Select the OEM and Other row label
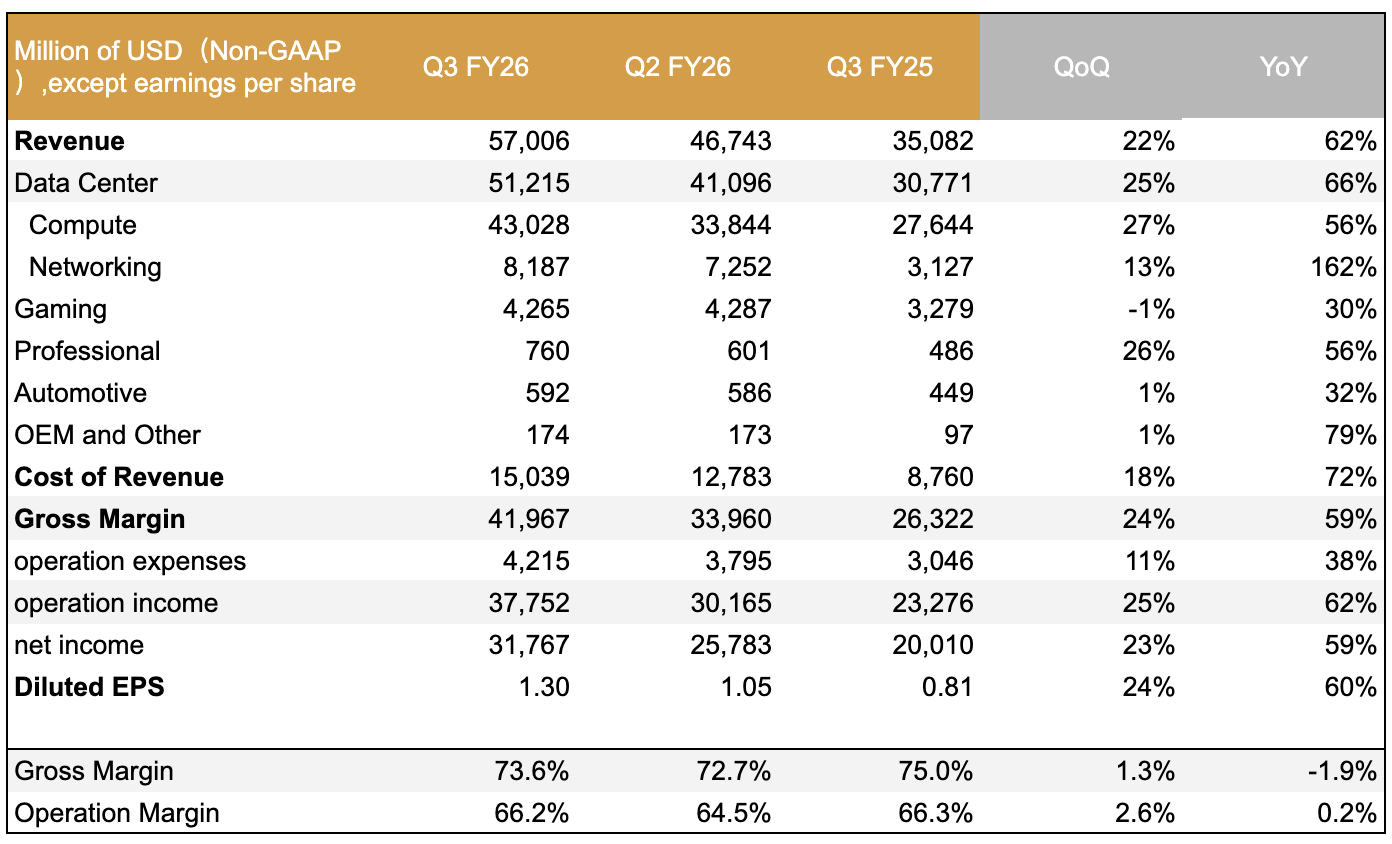Viewport: 1392px width, 844px height. pyautogui.click(x=107, y=435)
